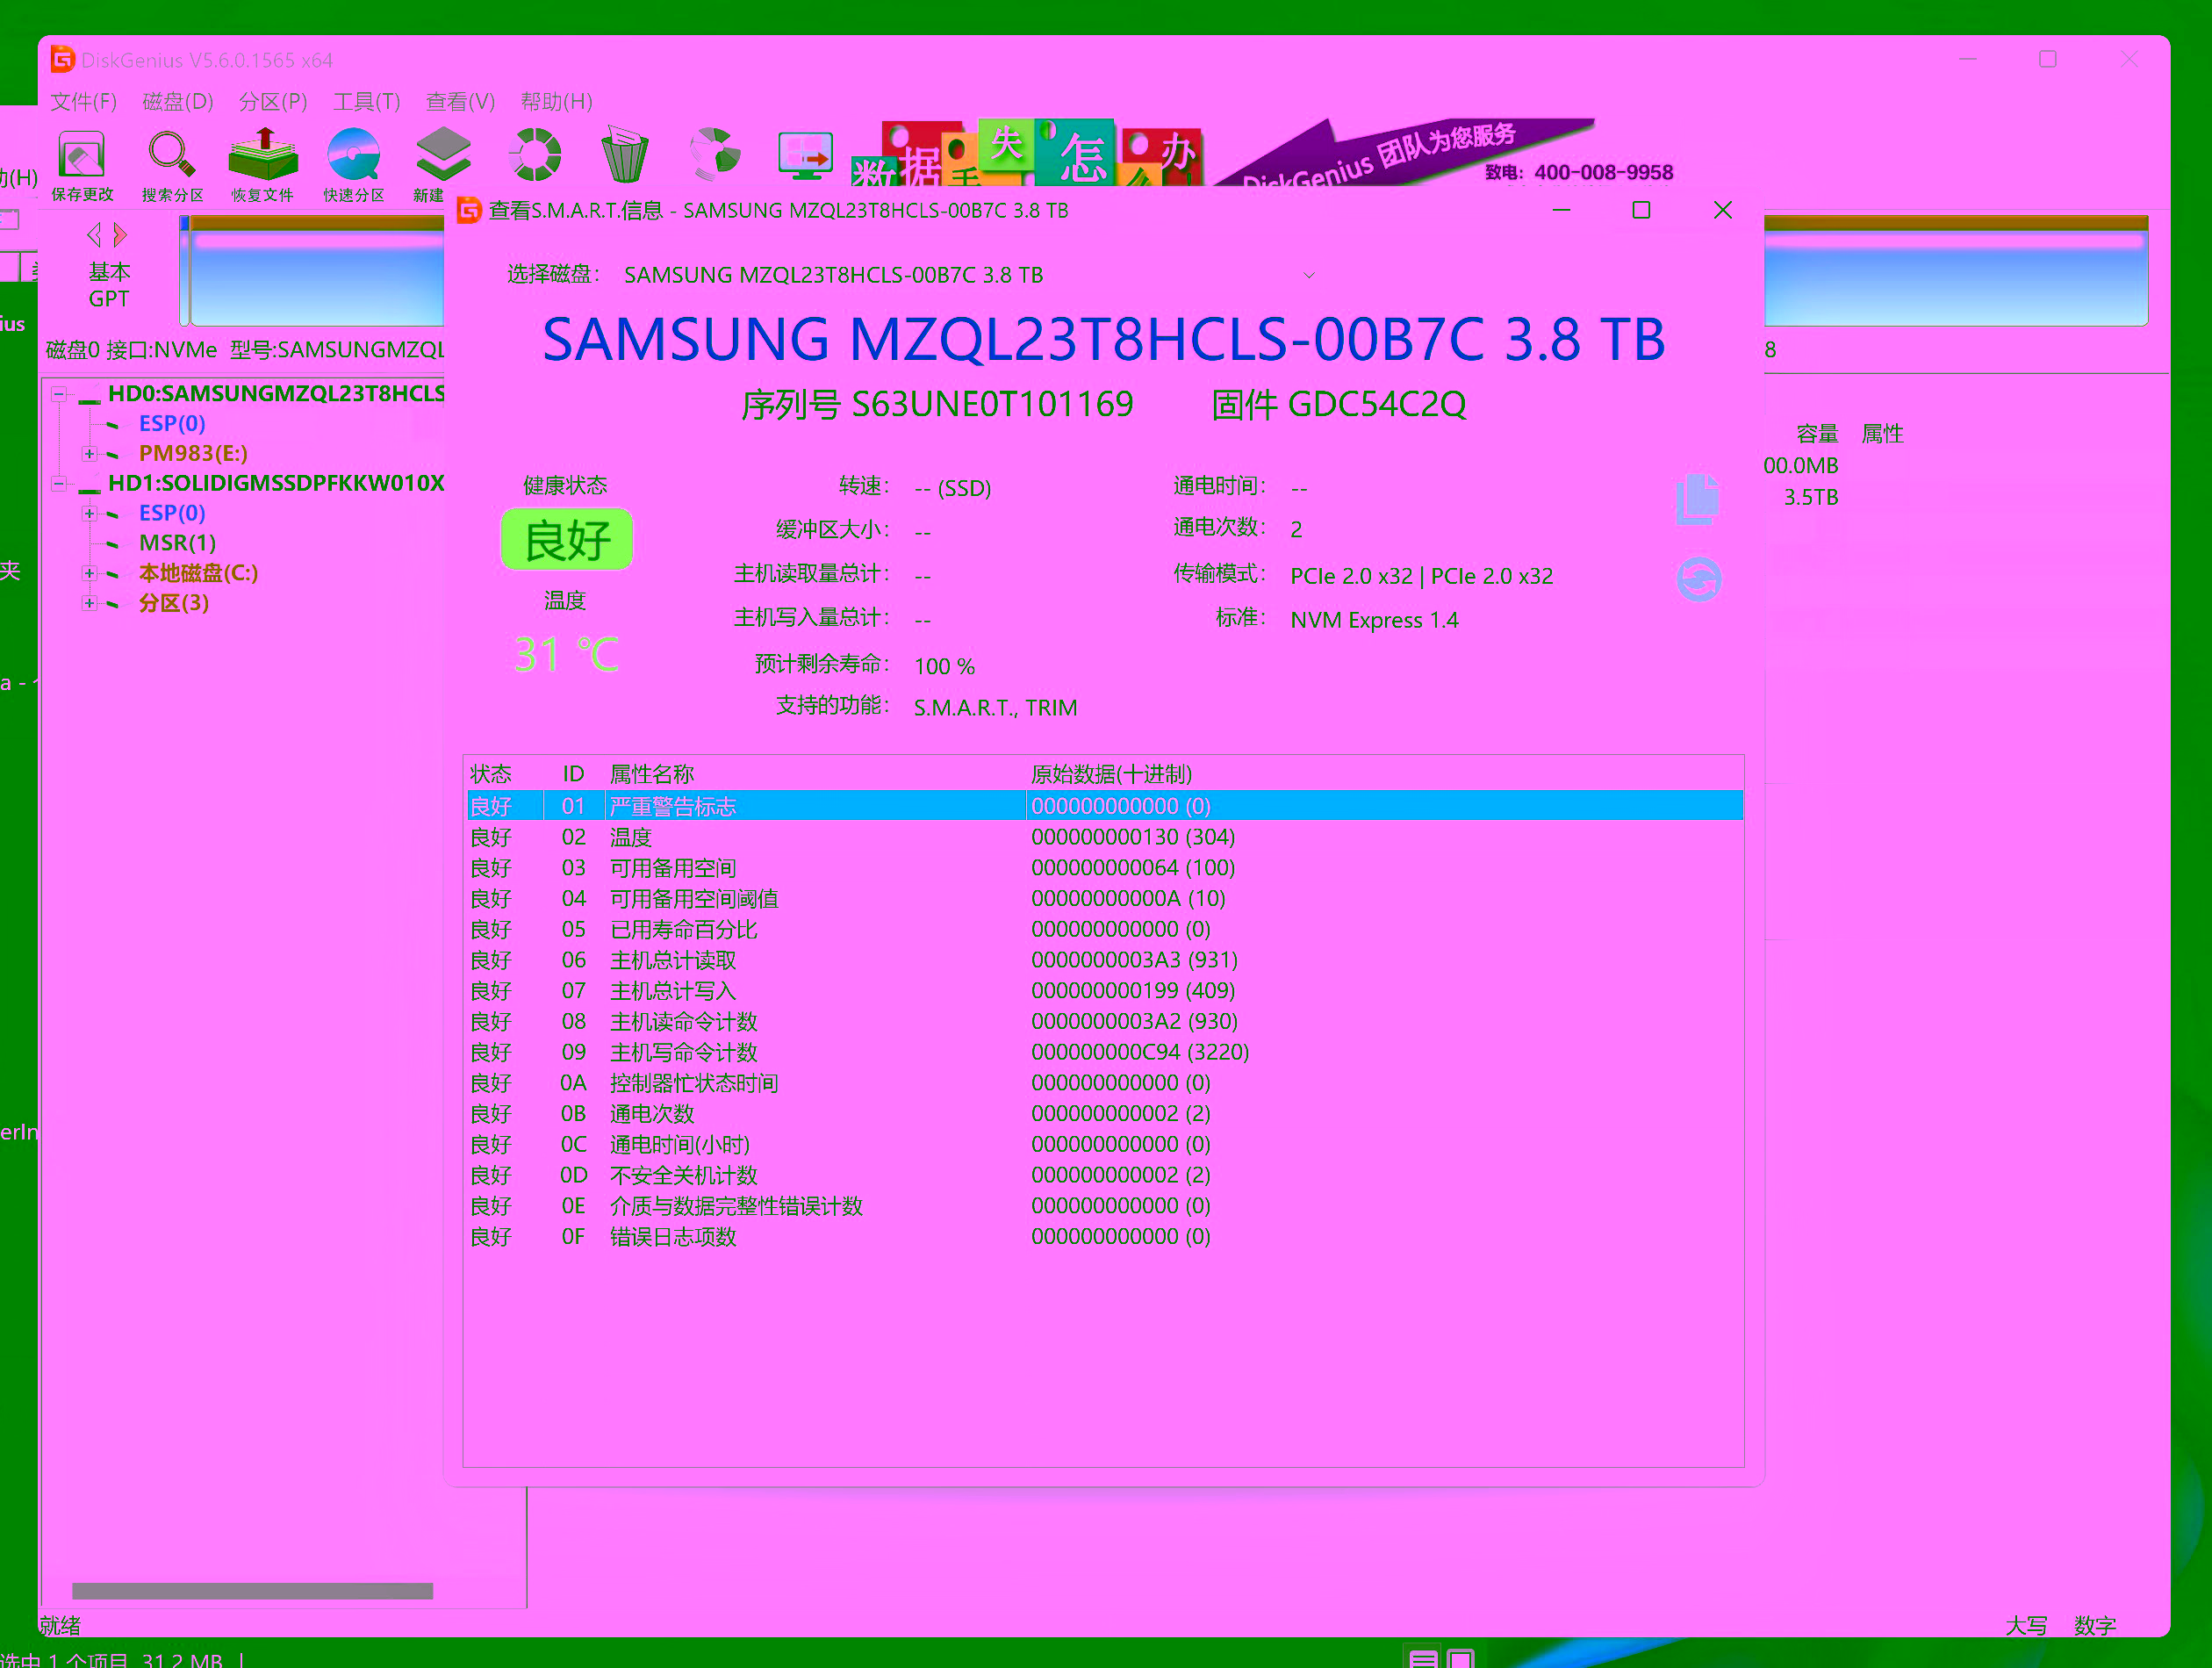Select the 严重警告标志 SMART row
Viewport: 2212px width, 1668px height.
pos(1105,806)
